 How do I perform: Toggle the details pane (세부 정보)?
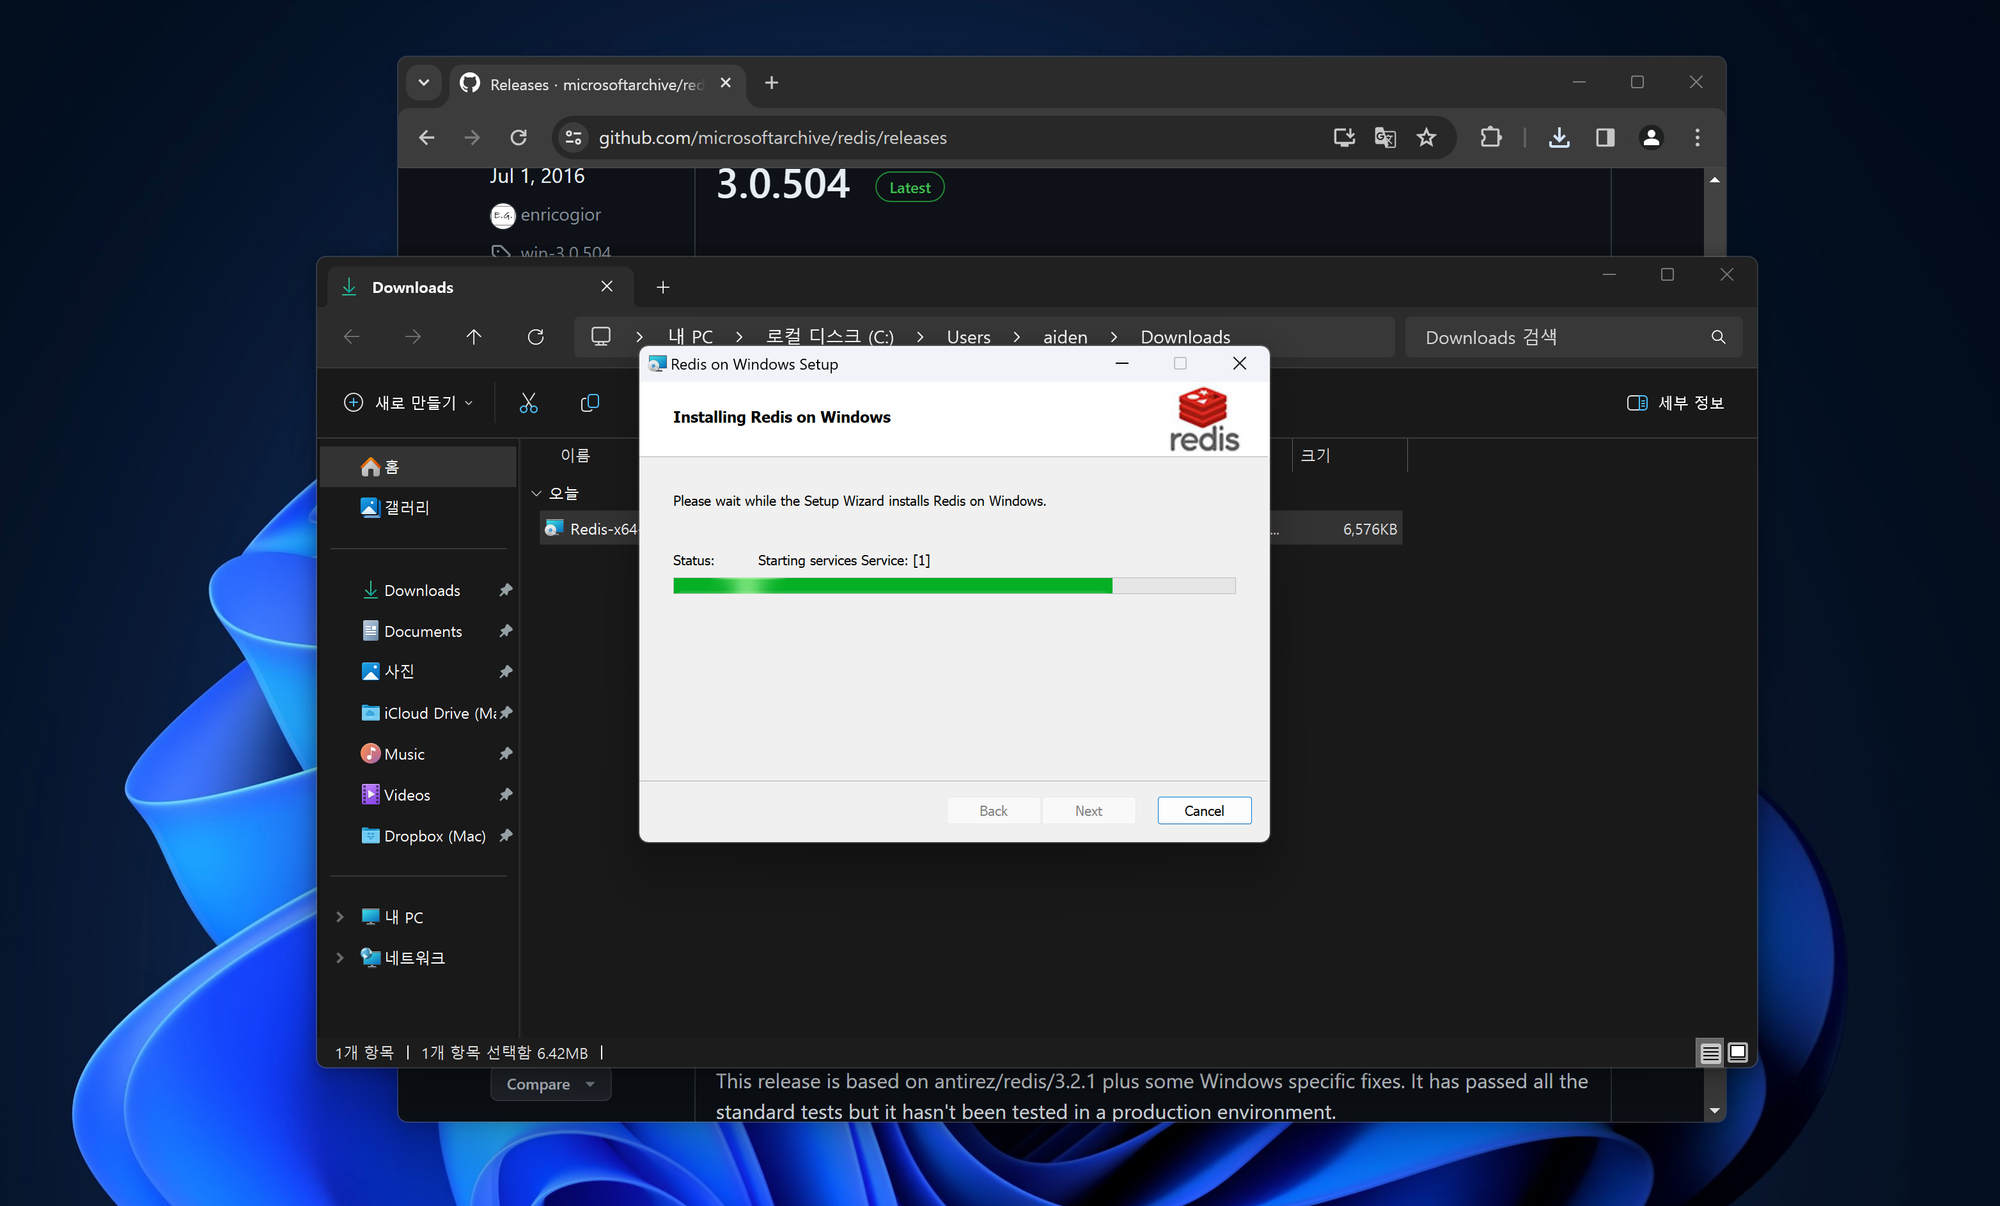click(1675, 403)
